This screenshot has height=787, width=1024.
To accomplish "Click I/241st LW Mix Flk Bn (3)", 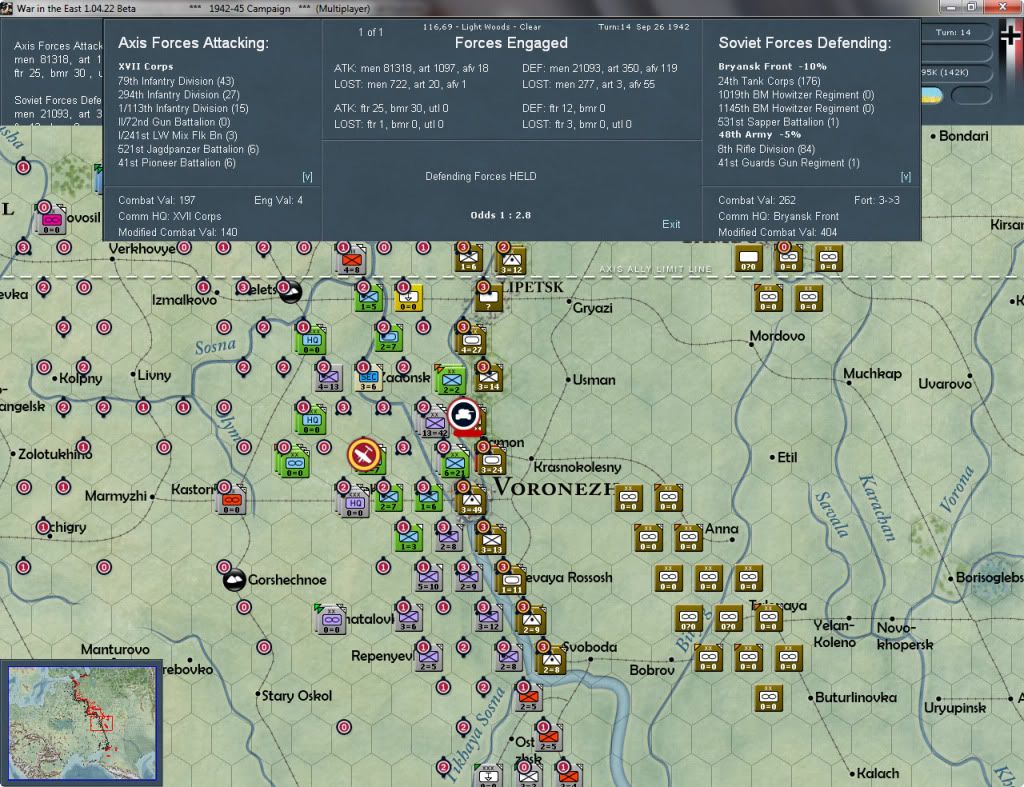I will click(x=178, y=135).
